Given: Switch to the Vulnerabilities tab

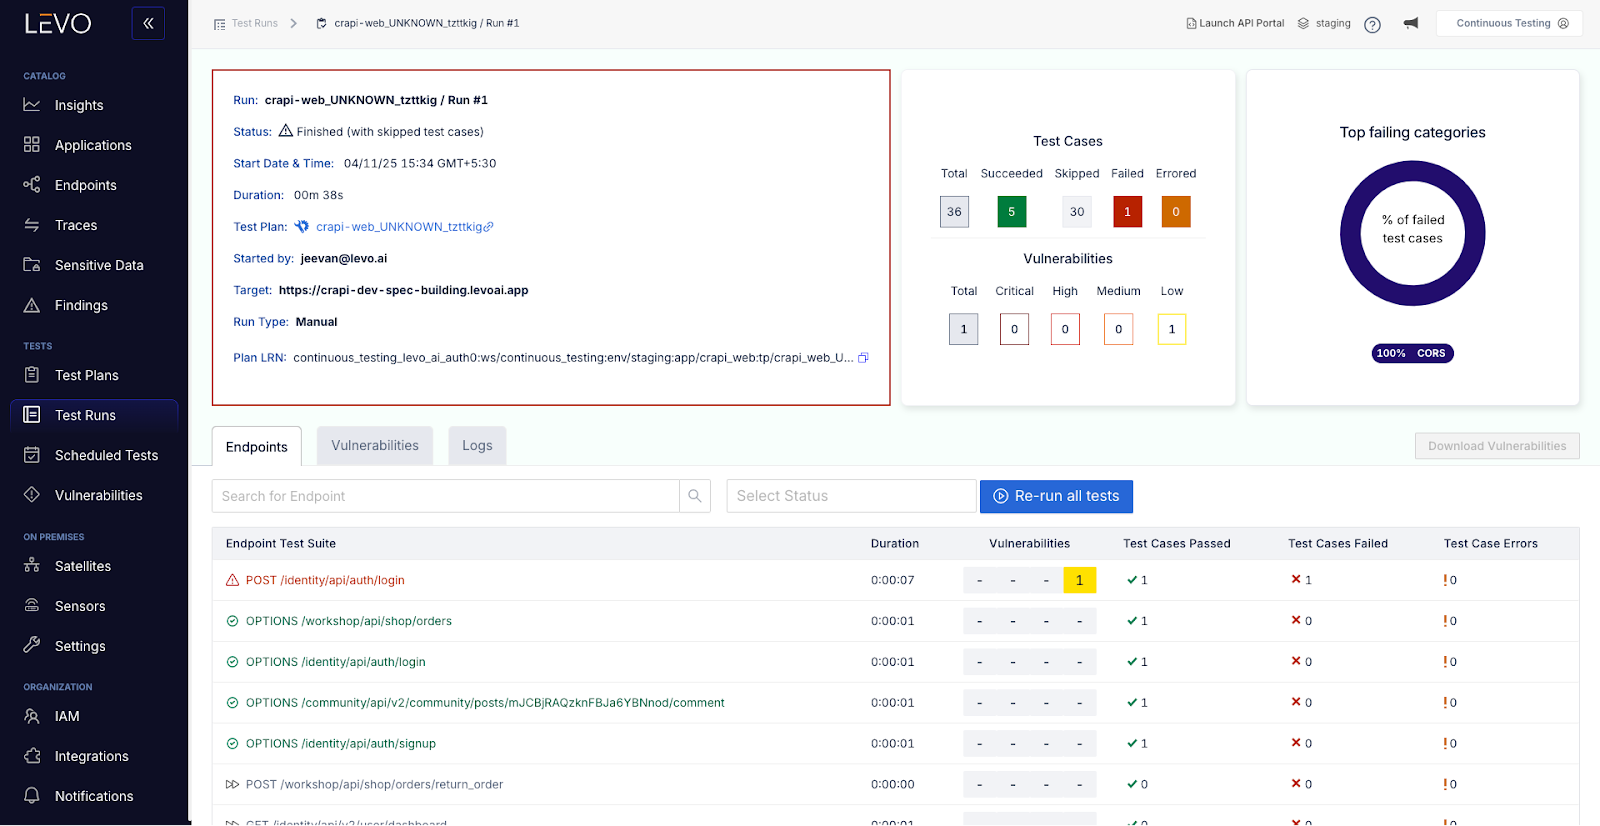Looking at the screenshot, I should (375, 446).
